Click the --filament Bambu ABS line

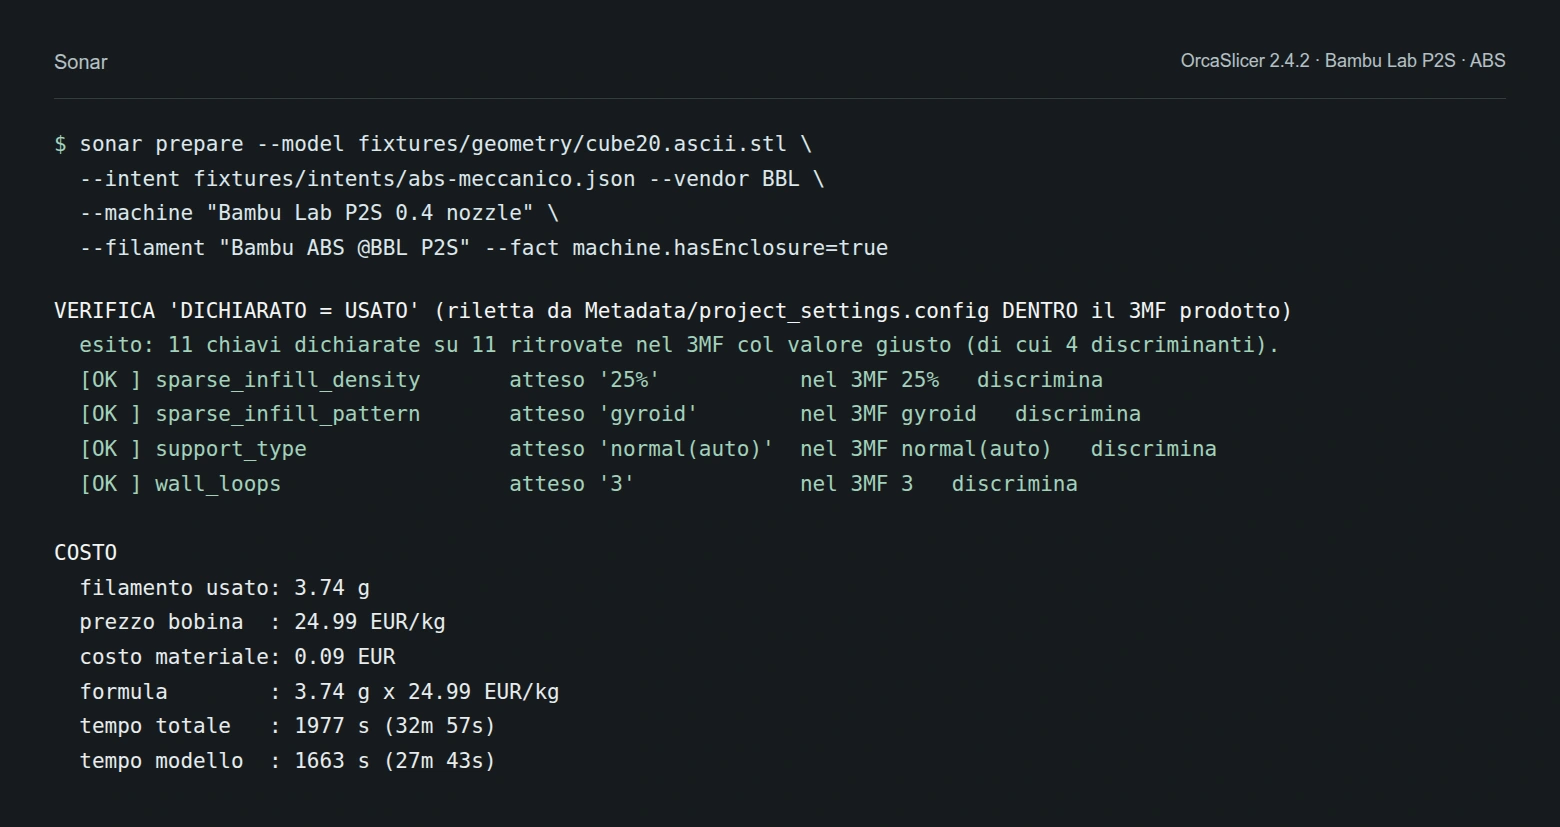(x=484, y=248)
